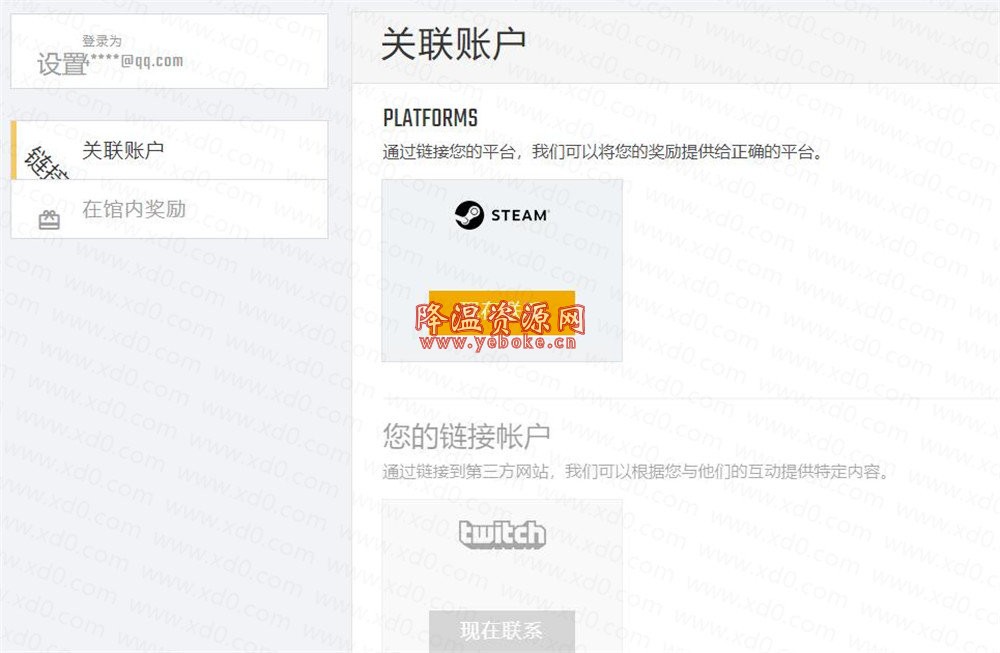Click the Steam logo in the platform card
The image size is (1000, 653).
501,215
